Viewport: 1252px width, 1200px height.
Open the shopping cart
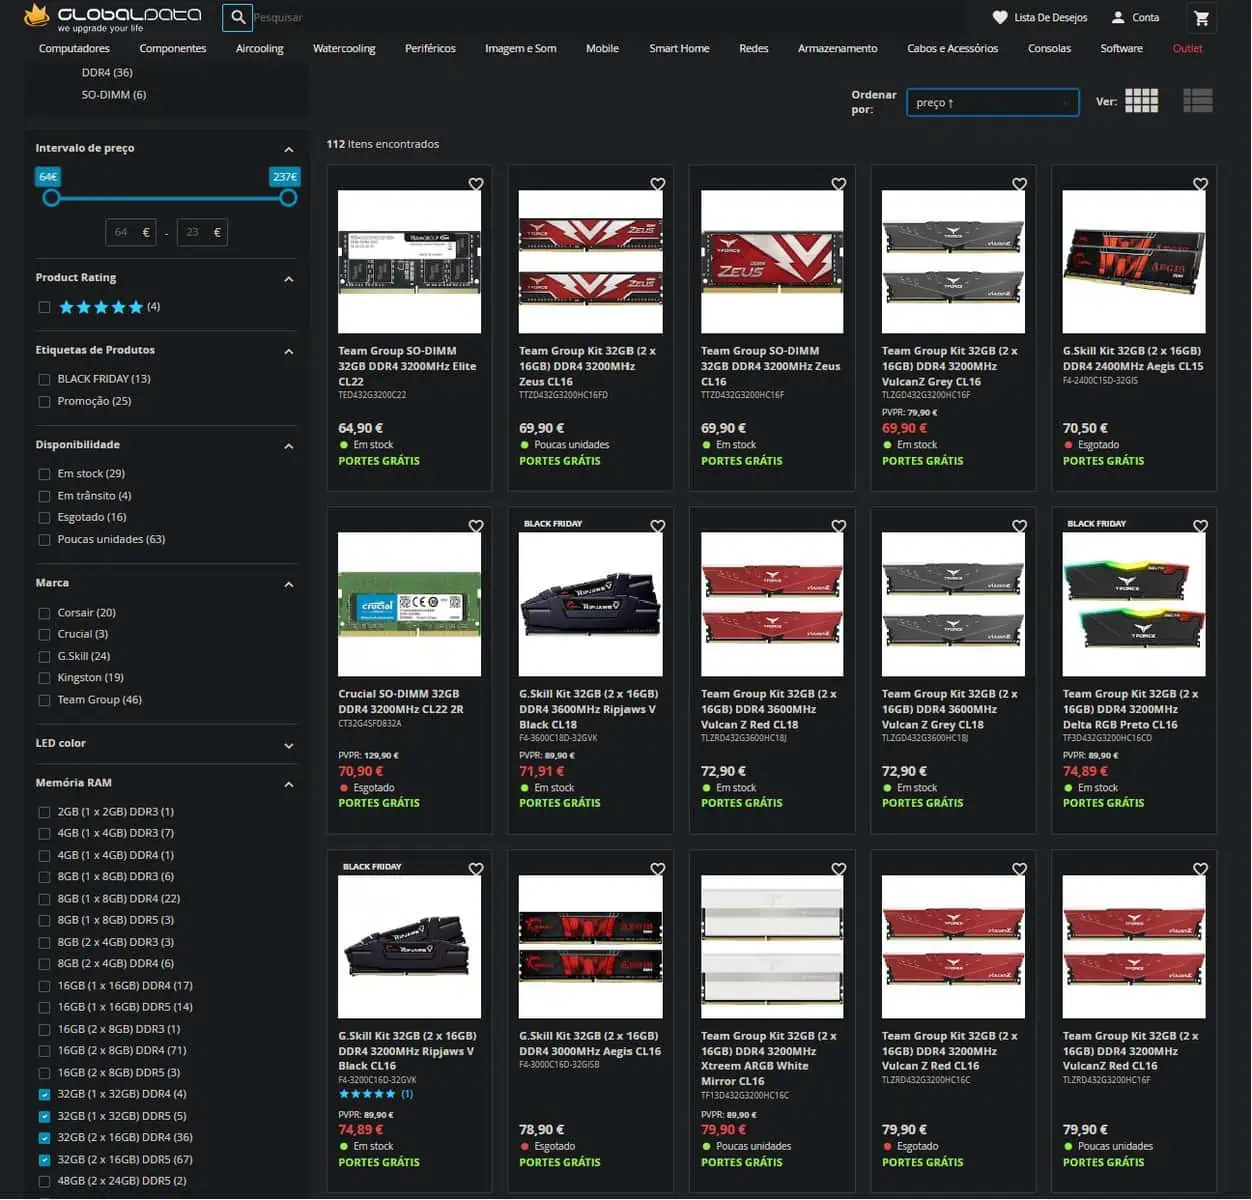coord(1202,18)
